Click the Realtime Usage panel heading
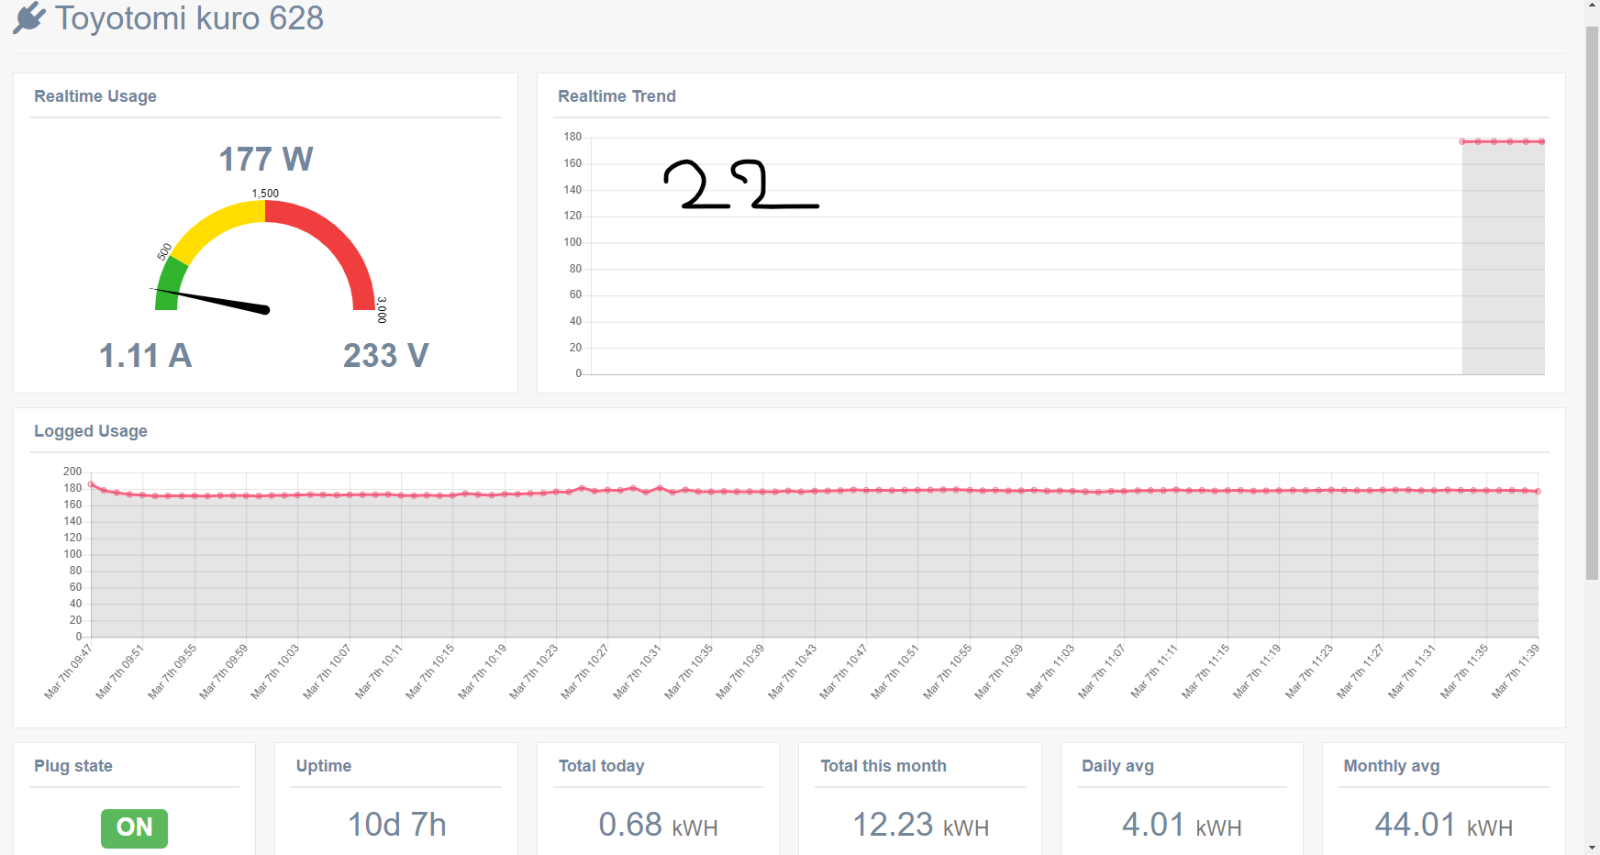This screenshot has height=855, width=1600. 95,96
